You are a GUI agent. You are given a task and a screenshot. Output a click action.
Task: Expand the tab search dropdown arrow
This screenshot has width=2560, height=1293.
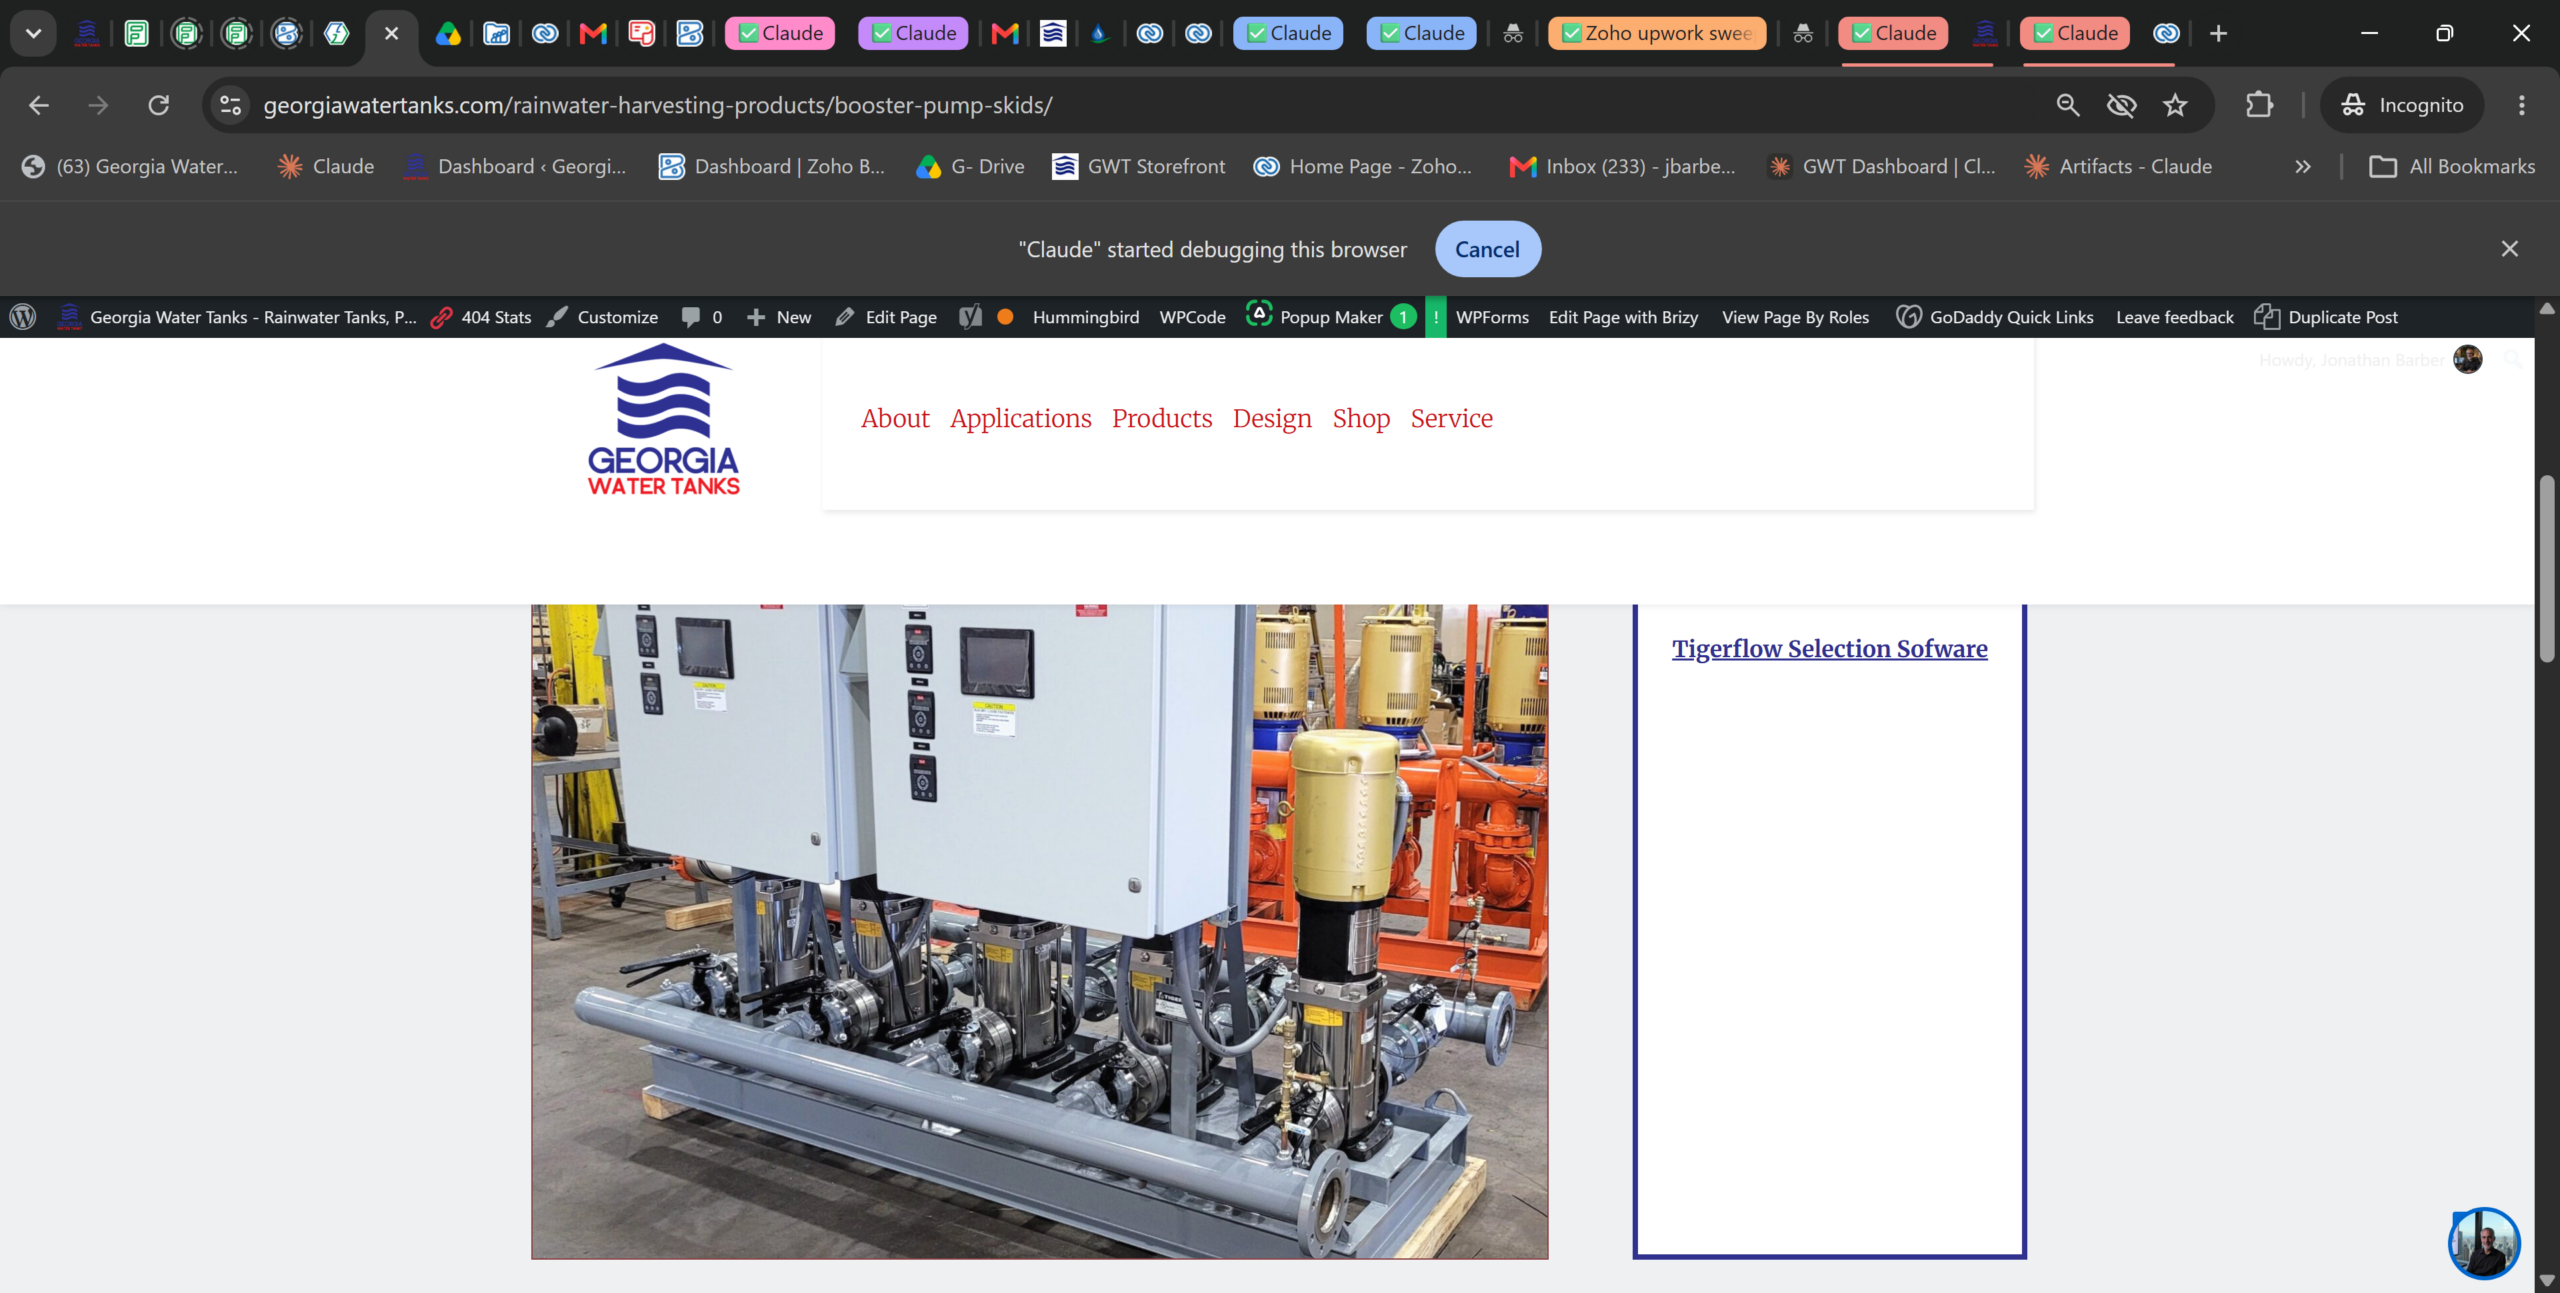click(33, 33)
